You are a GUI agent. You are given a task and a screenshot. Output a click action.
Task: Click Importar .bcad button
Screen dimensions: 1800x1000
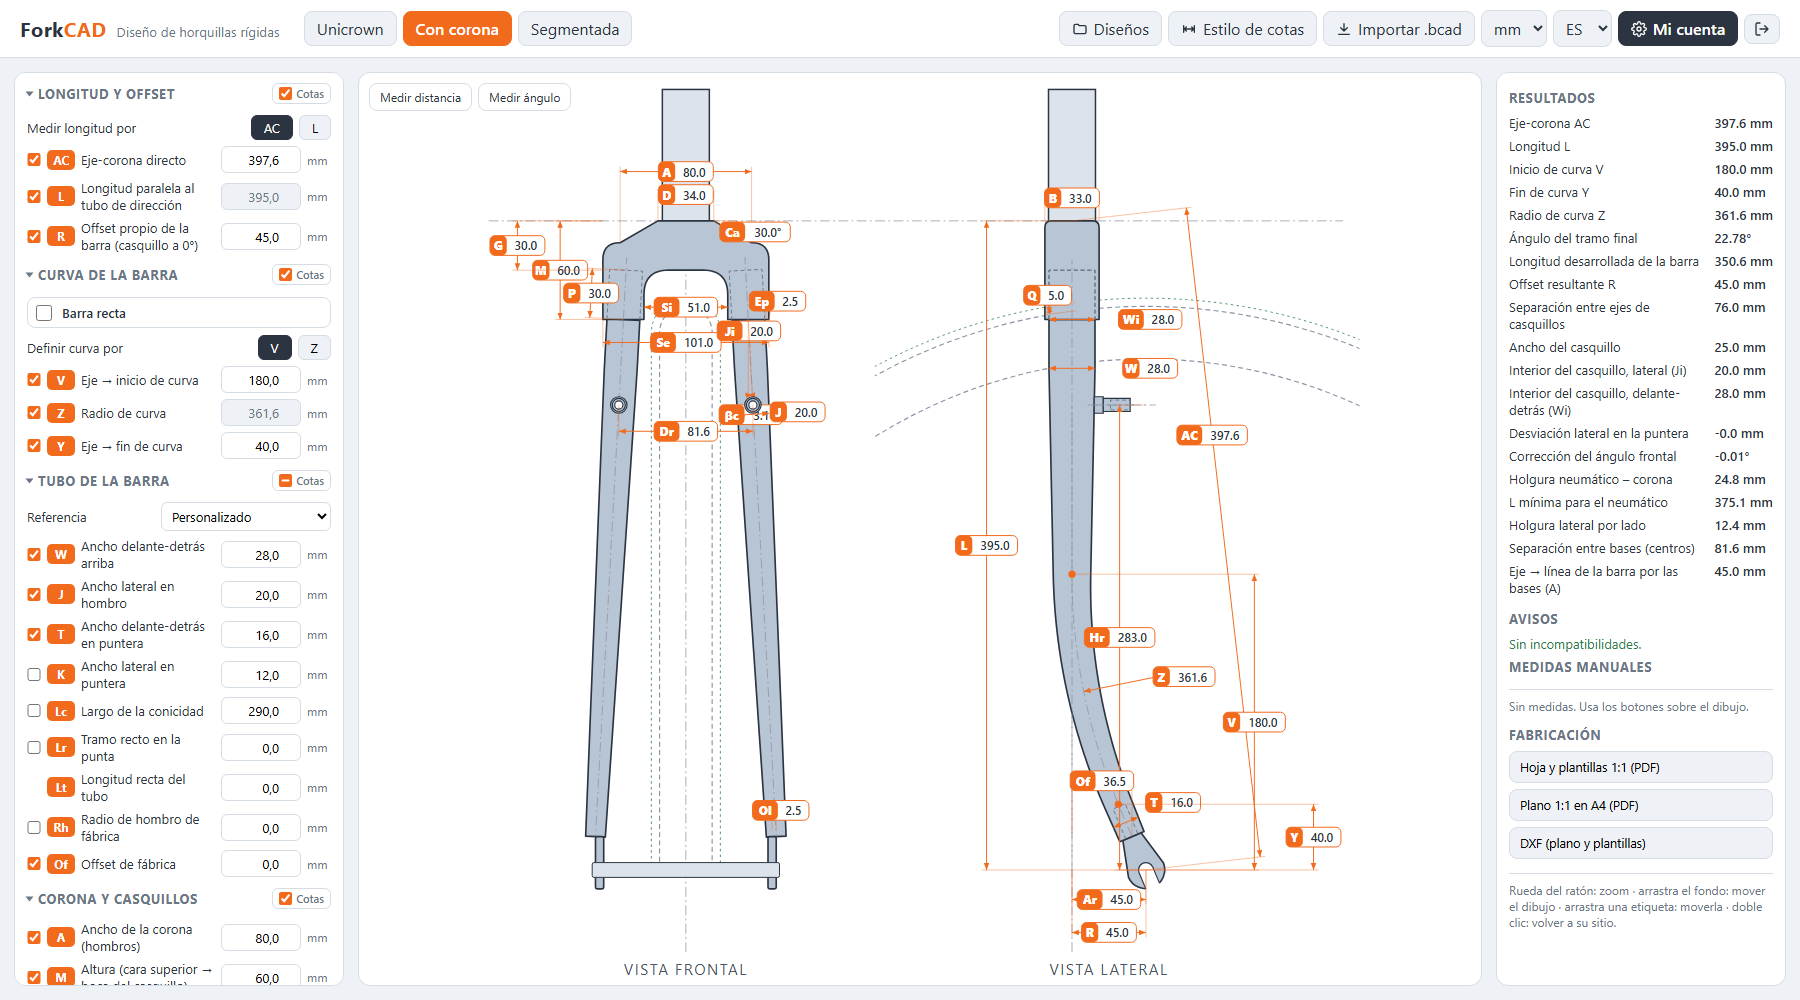coord(1399,29)
